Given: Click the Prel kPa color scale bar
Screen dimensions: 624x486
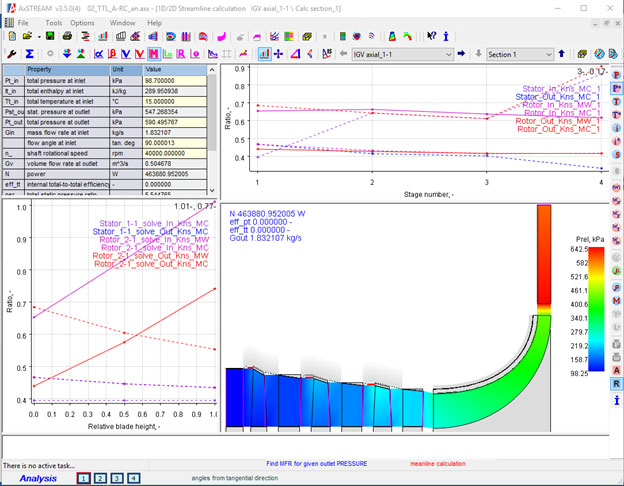Looking at the screenshot, I should tap(596, 309).
